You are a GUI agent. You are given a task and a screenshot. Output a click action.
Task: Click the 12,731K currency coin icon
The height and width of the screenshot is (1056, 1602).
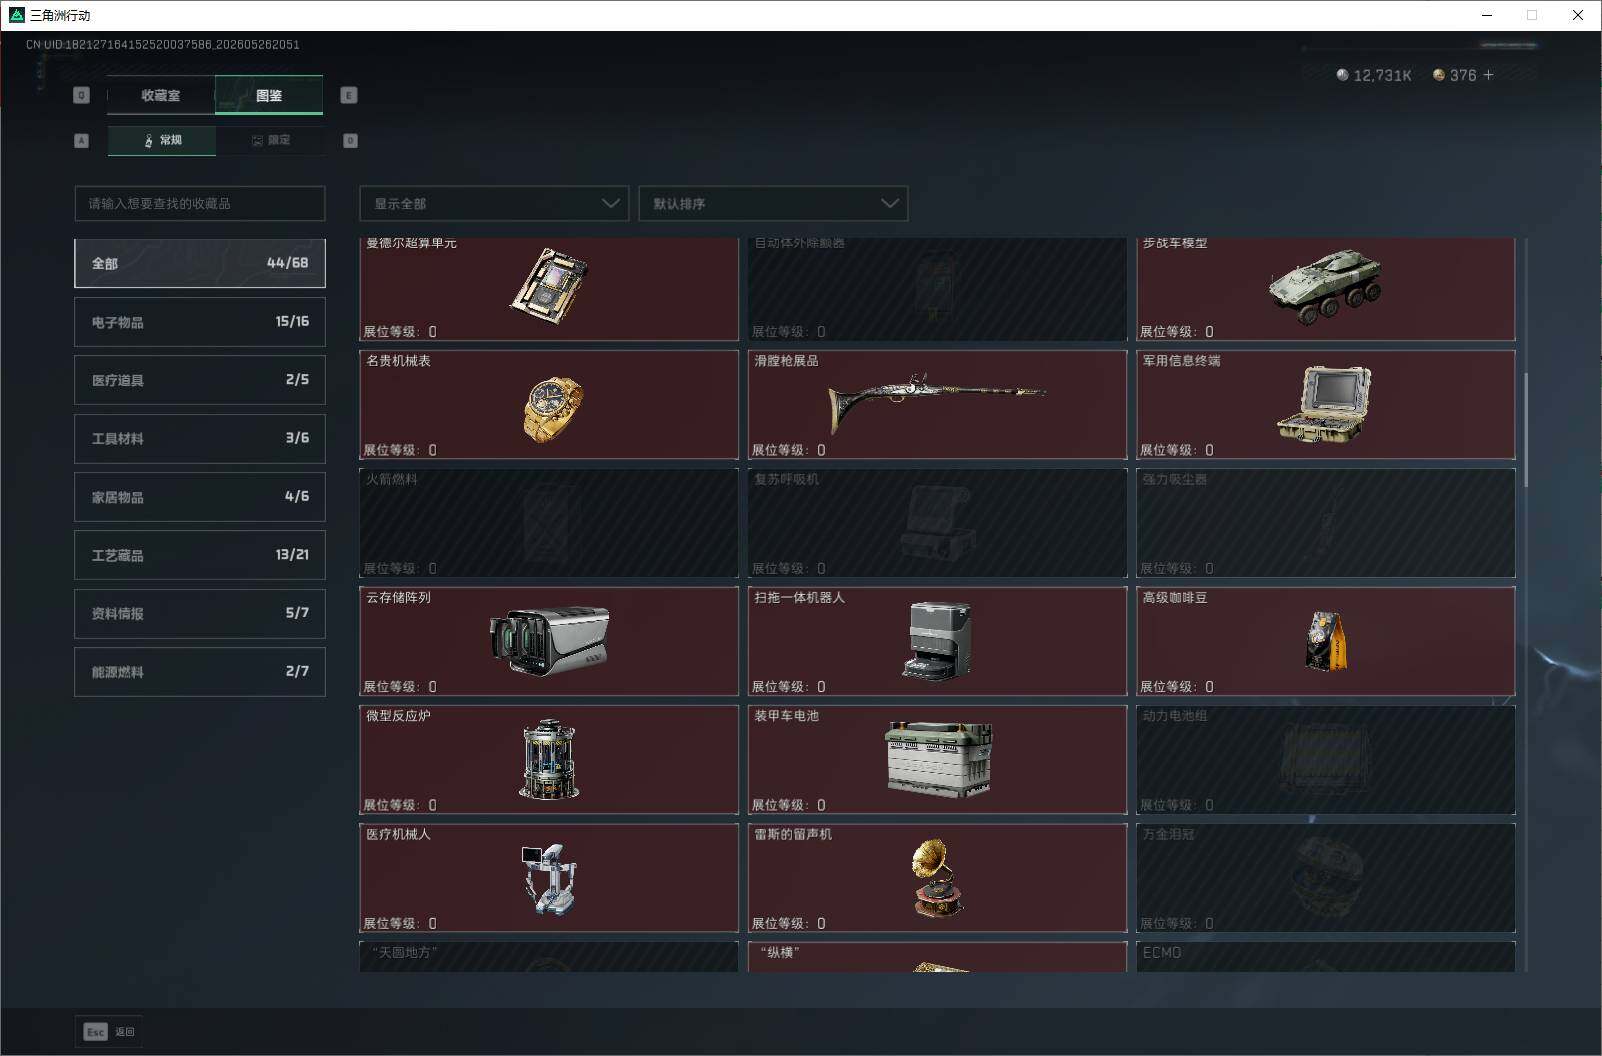pos(1342,75)
